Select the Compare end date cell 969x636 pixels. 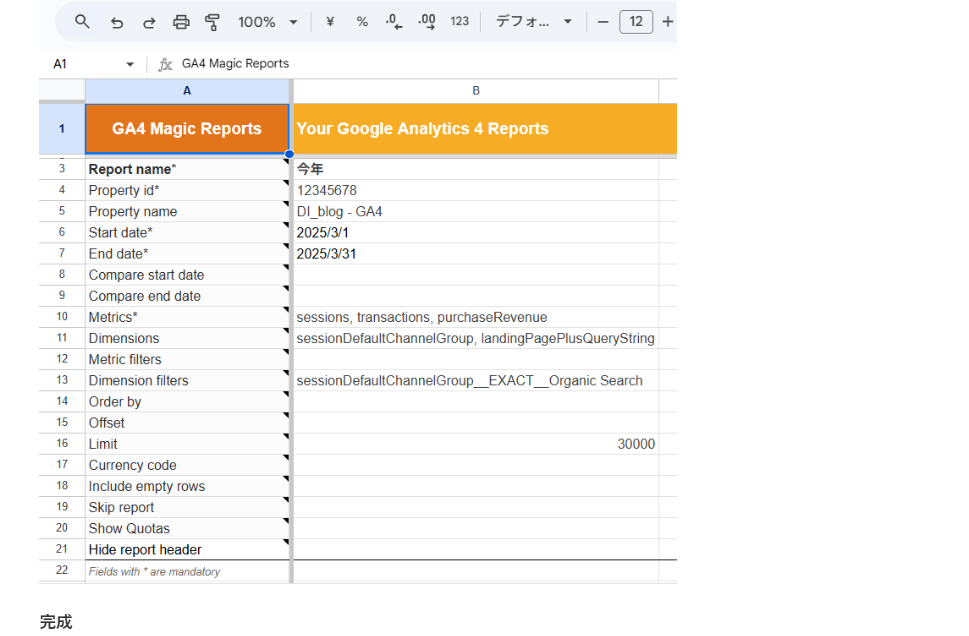point(187,296)
